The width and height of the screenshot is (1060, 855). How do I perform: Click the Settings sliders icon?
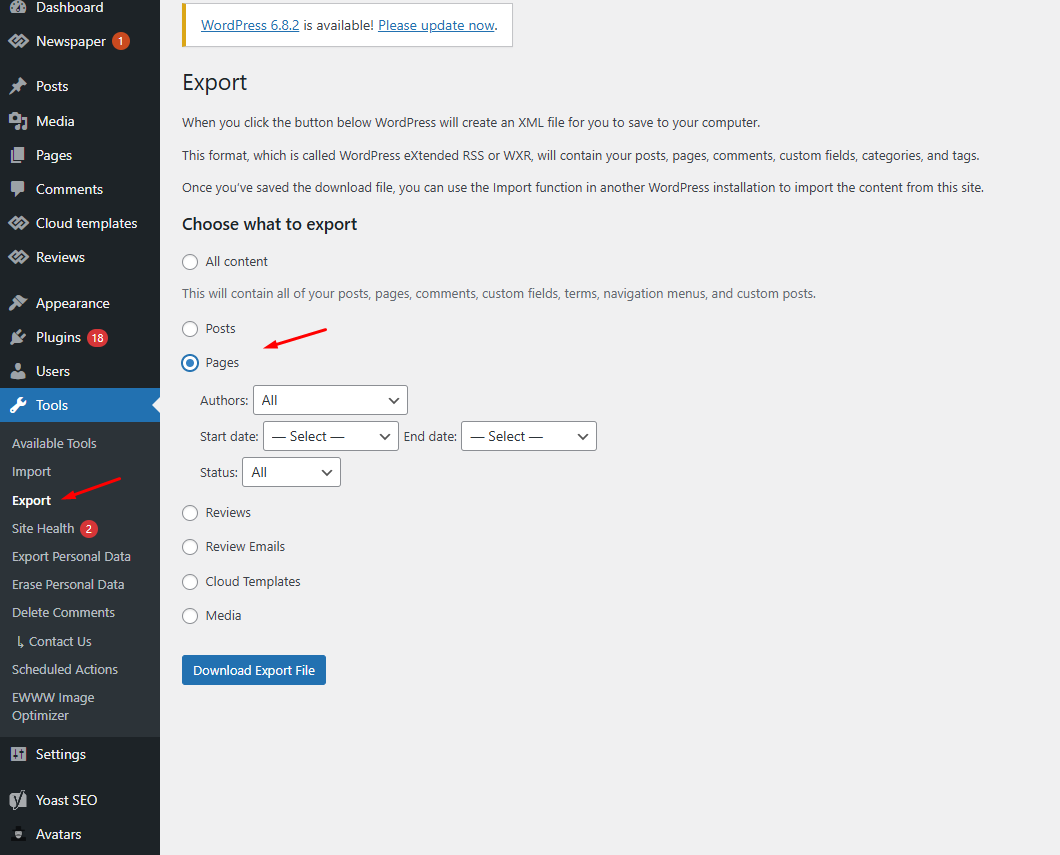18,754
